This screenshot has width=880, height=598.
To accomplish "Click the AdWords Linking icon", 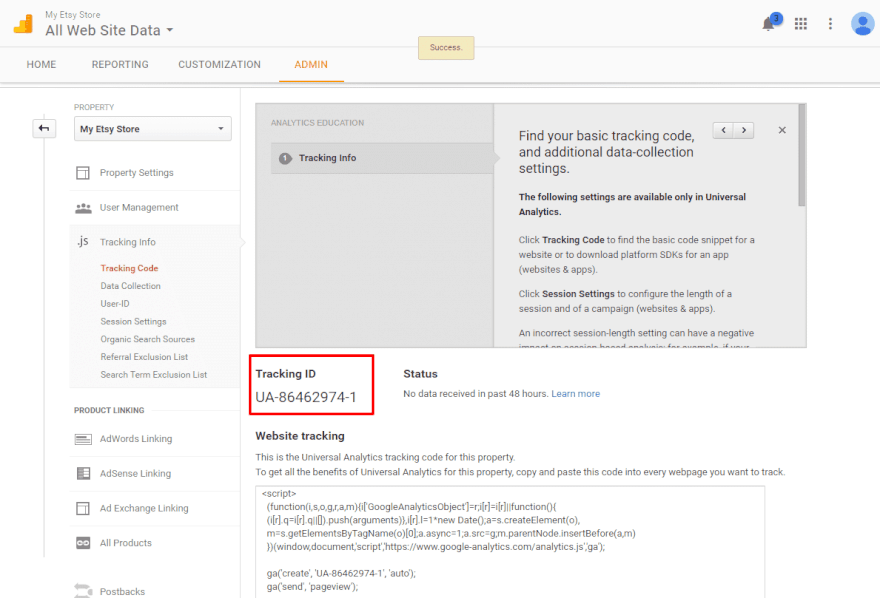I will tap(83, 439).
